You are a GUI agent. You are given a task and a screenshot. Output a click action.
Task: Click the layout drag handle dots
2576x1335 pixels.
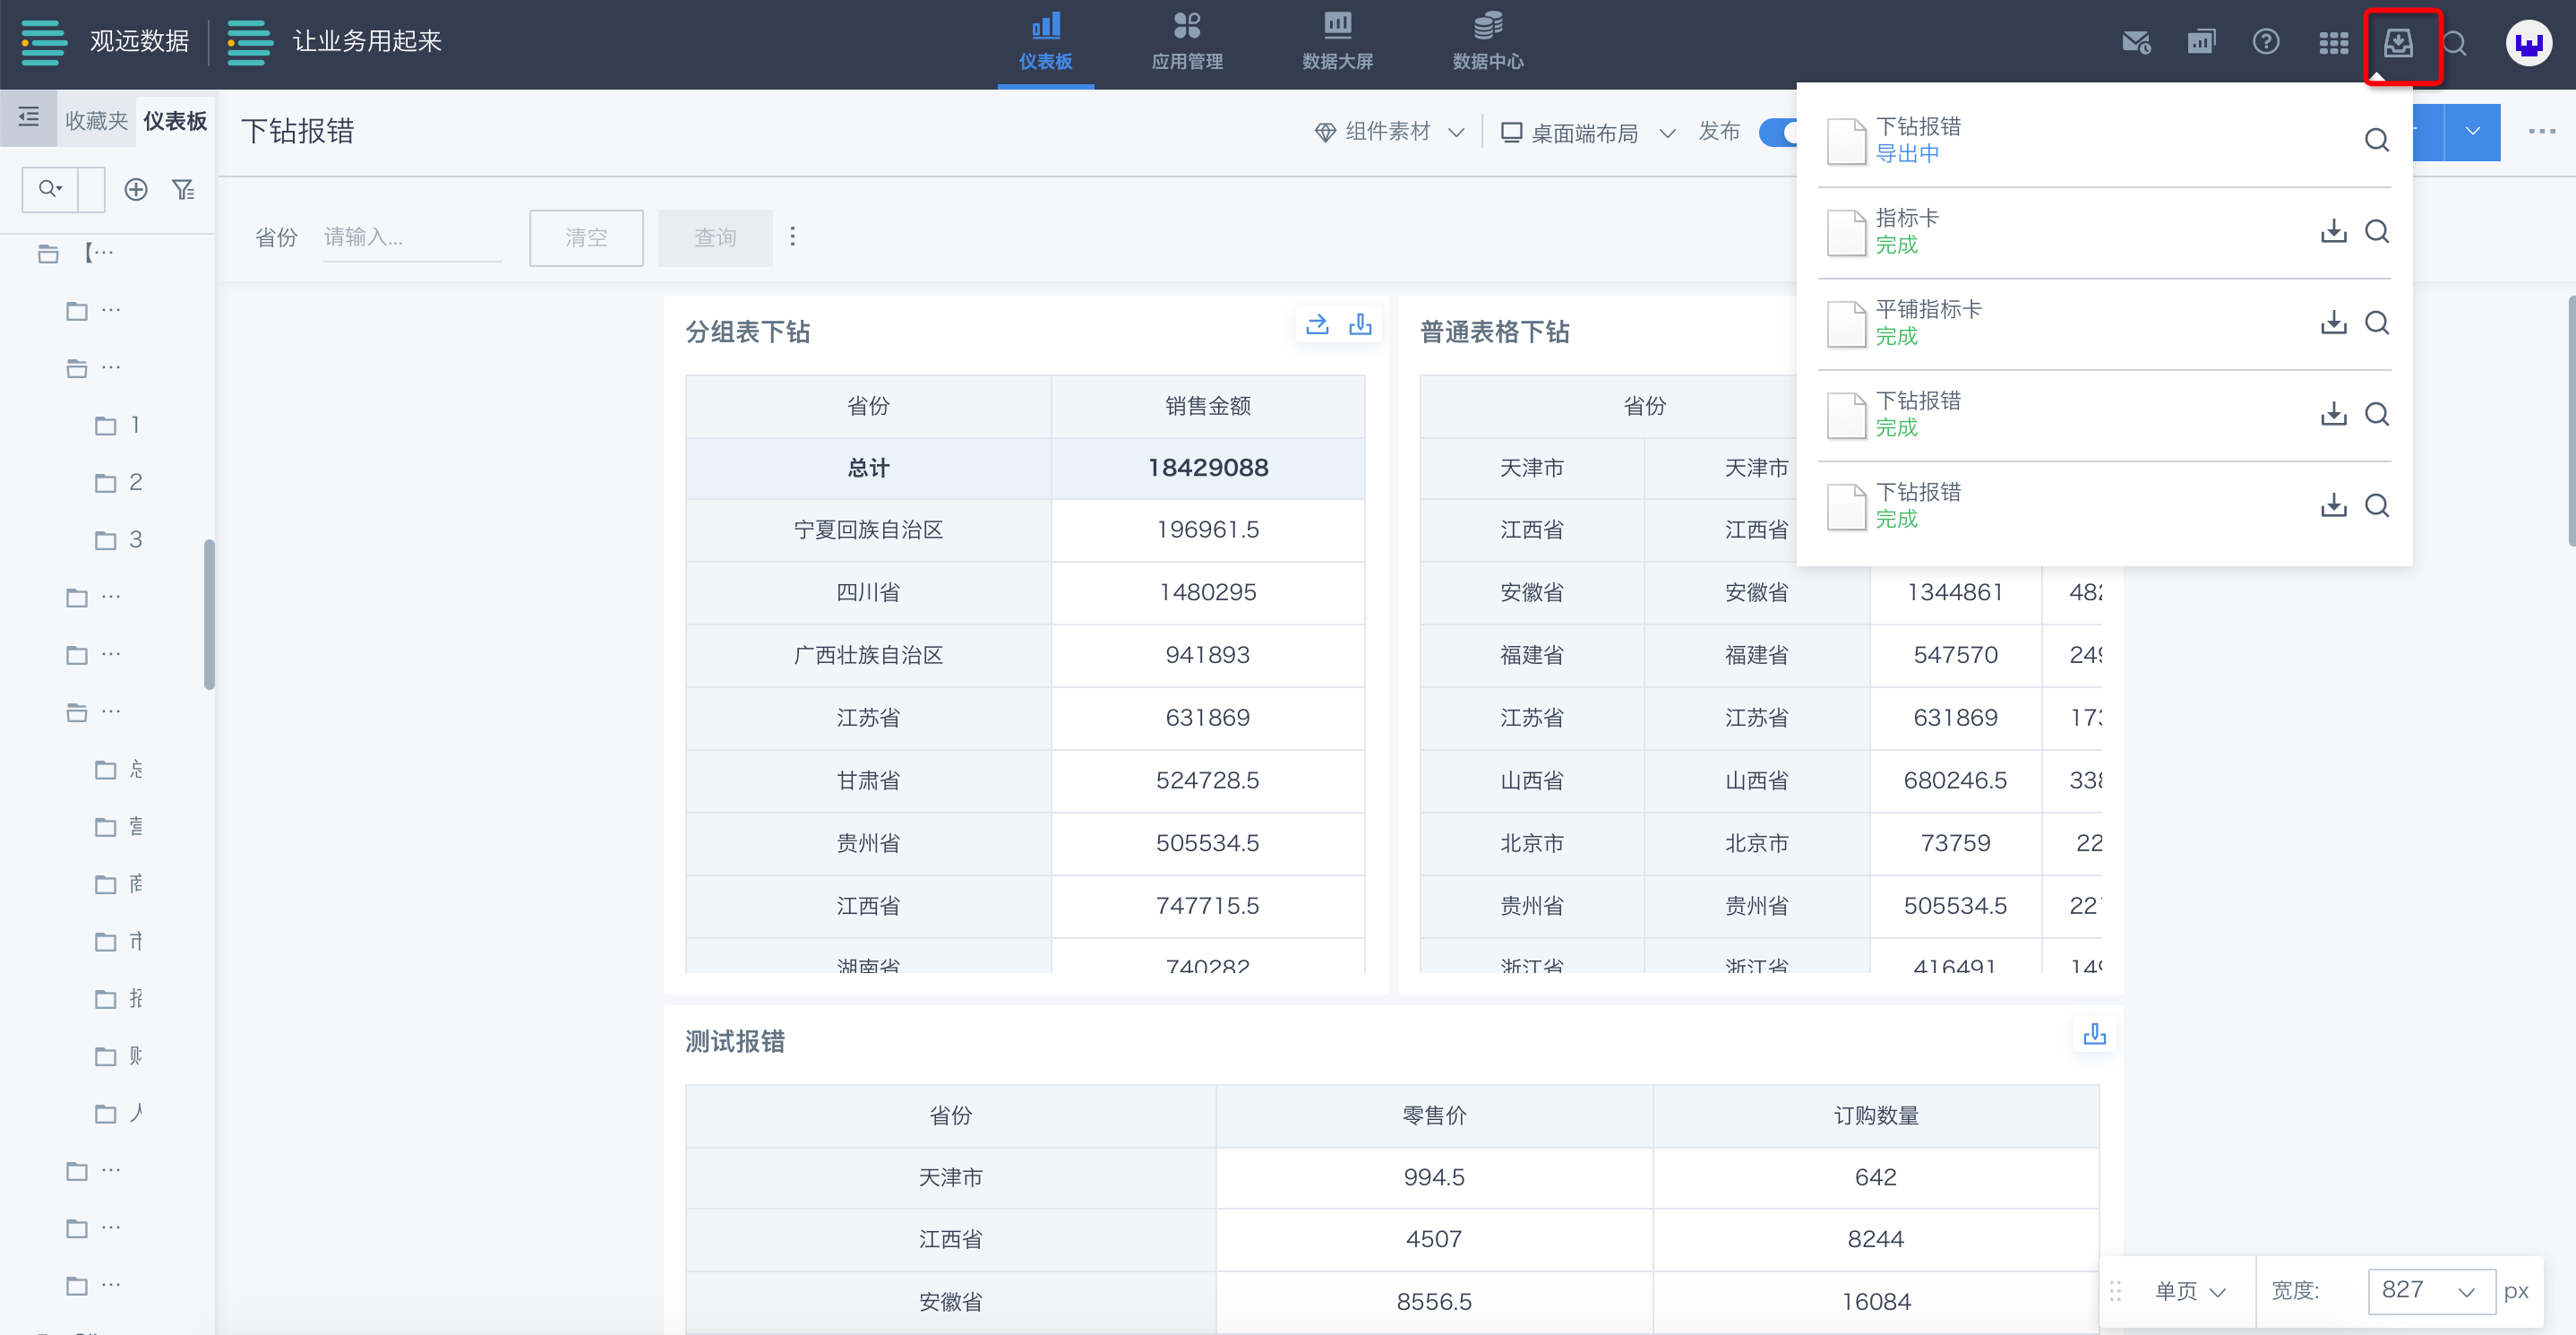click(x=2115, y=1291)
